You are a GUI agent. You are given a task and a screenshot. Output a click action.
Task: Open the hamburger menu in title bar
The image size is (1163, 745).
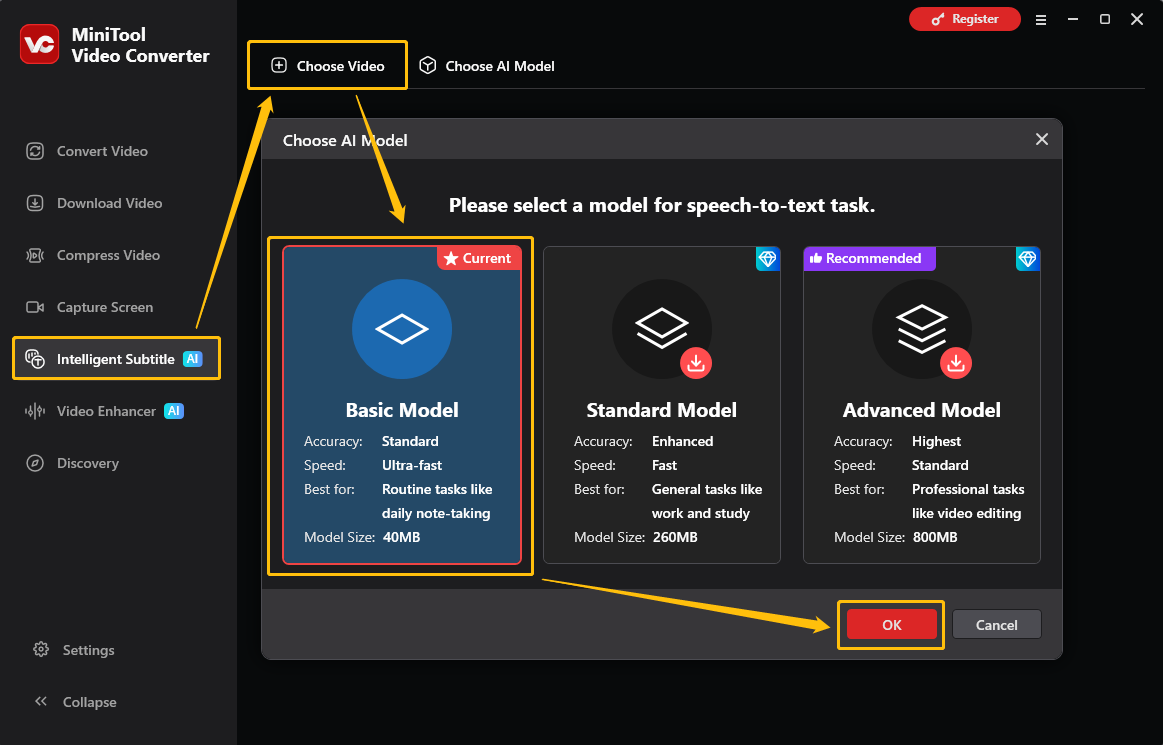pyautogui.click(x=1041, y=20)
